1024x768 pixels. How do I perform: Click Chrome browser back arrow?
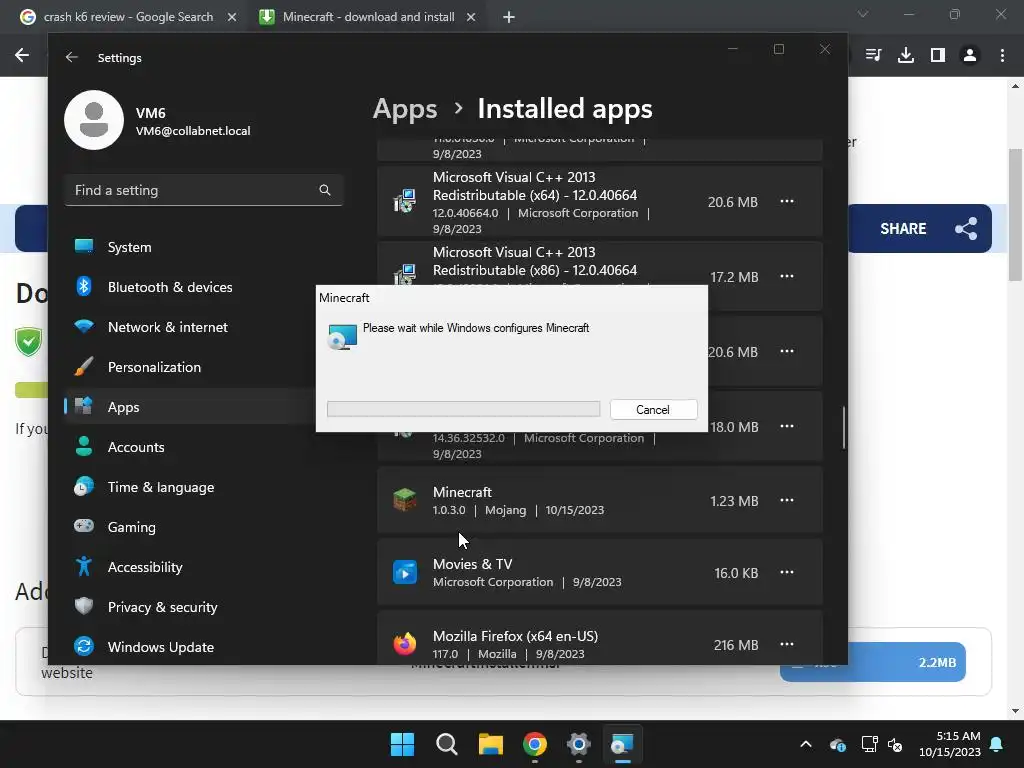click(x=22, y=55)
